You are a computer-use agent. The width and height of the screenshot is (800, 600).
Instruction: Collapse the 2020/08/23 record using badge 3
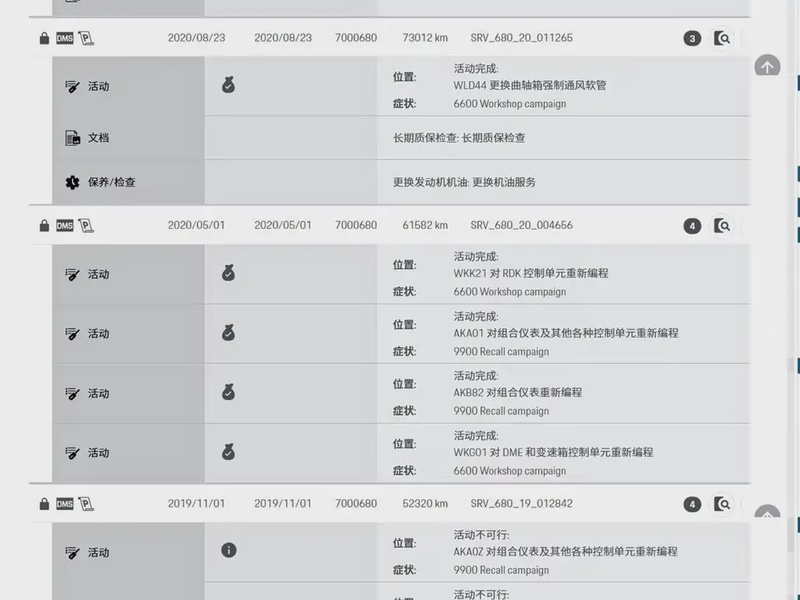click(692, 39)
